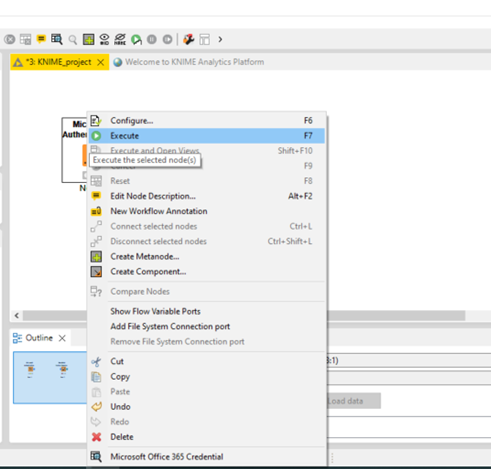Toggle show node IDs eye icon
Viewport: 491px width, 469px height.
click(x=104, y=40)
